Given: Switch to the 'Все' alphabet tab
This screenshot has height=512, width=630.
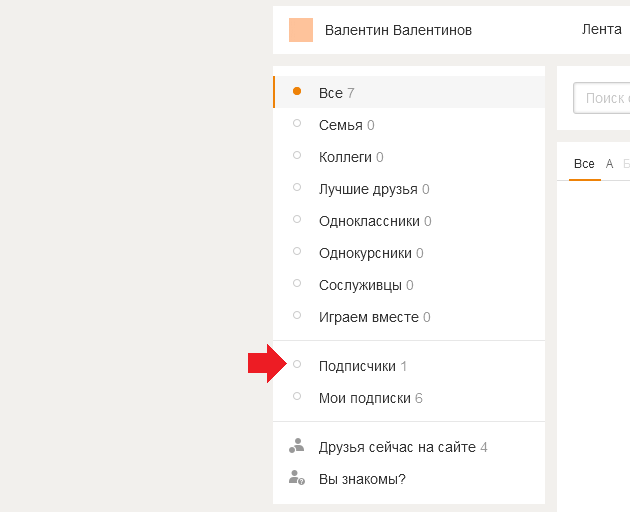Looking at the screenshot, I should (584, 164).
